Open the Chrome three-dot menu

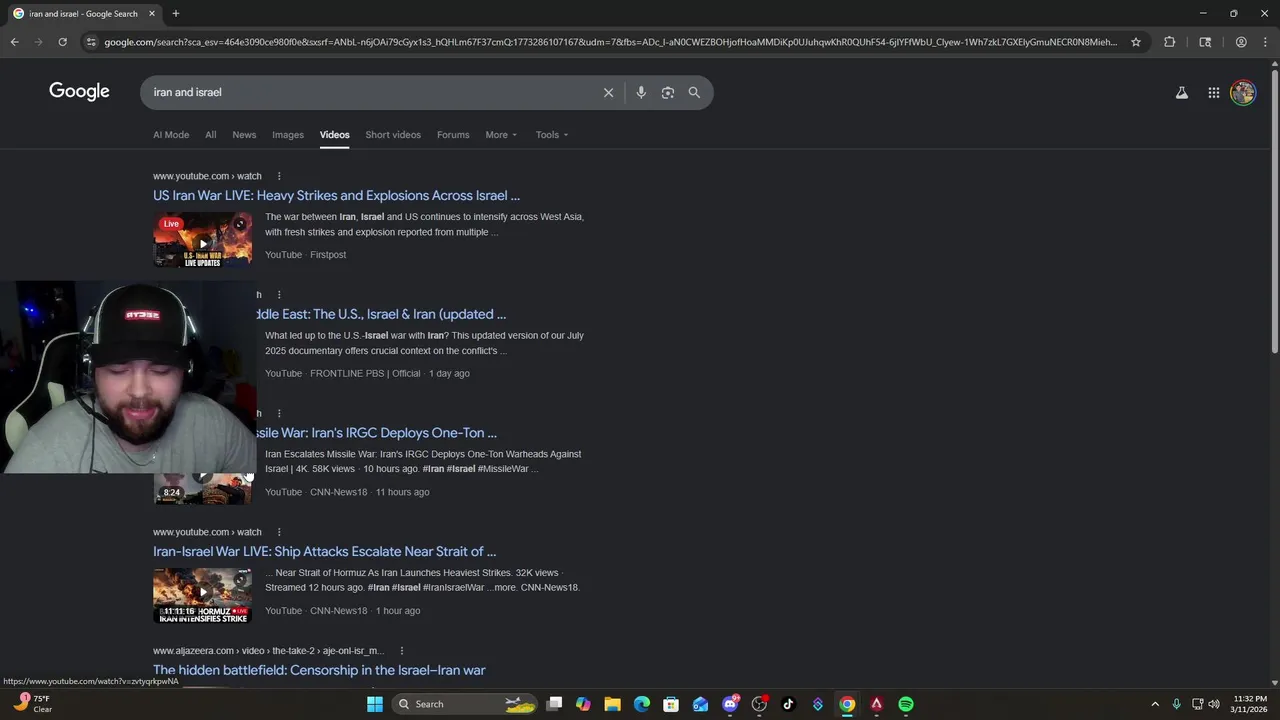coord(1265,42)
